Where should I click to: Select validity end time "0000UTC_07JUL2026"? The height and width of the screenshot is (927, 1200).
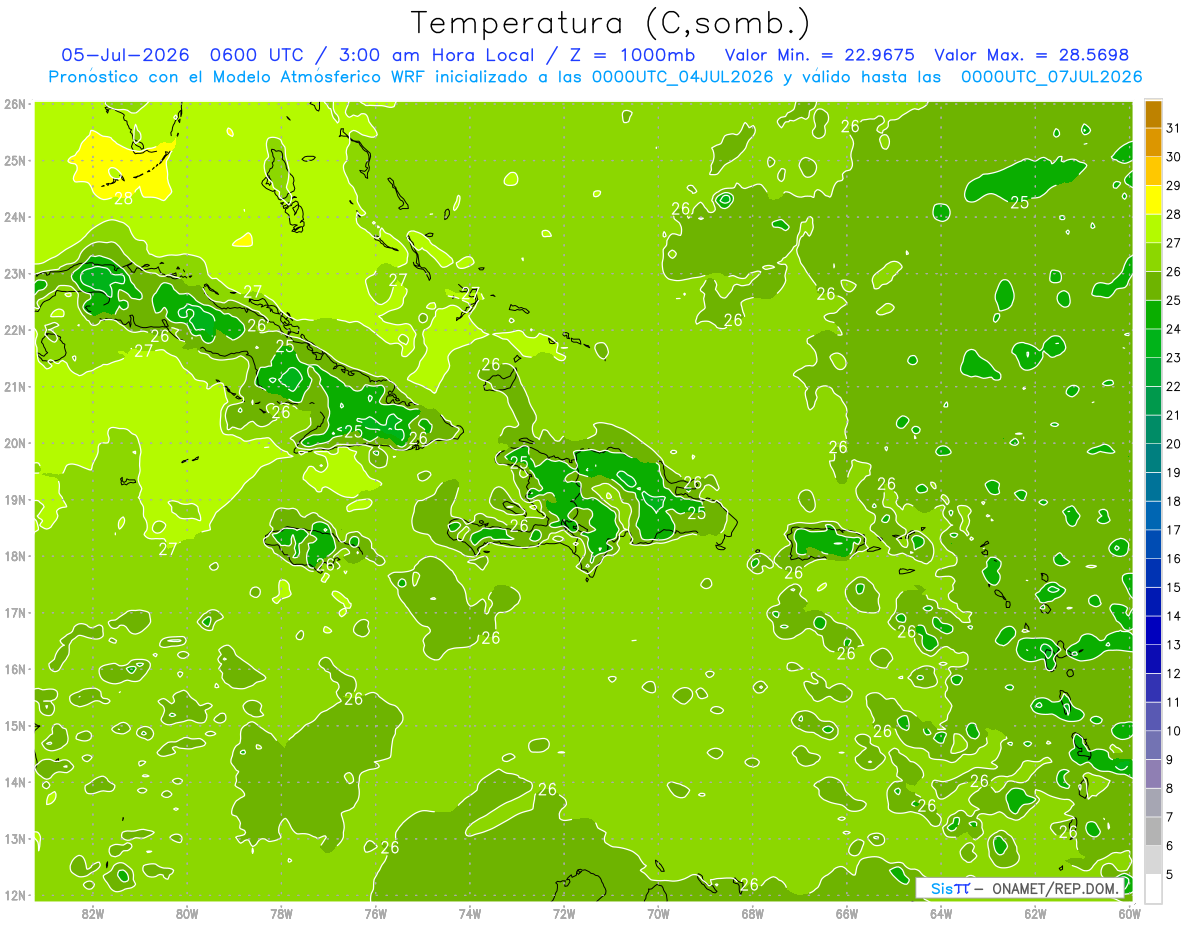1051,77
